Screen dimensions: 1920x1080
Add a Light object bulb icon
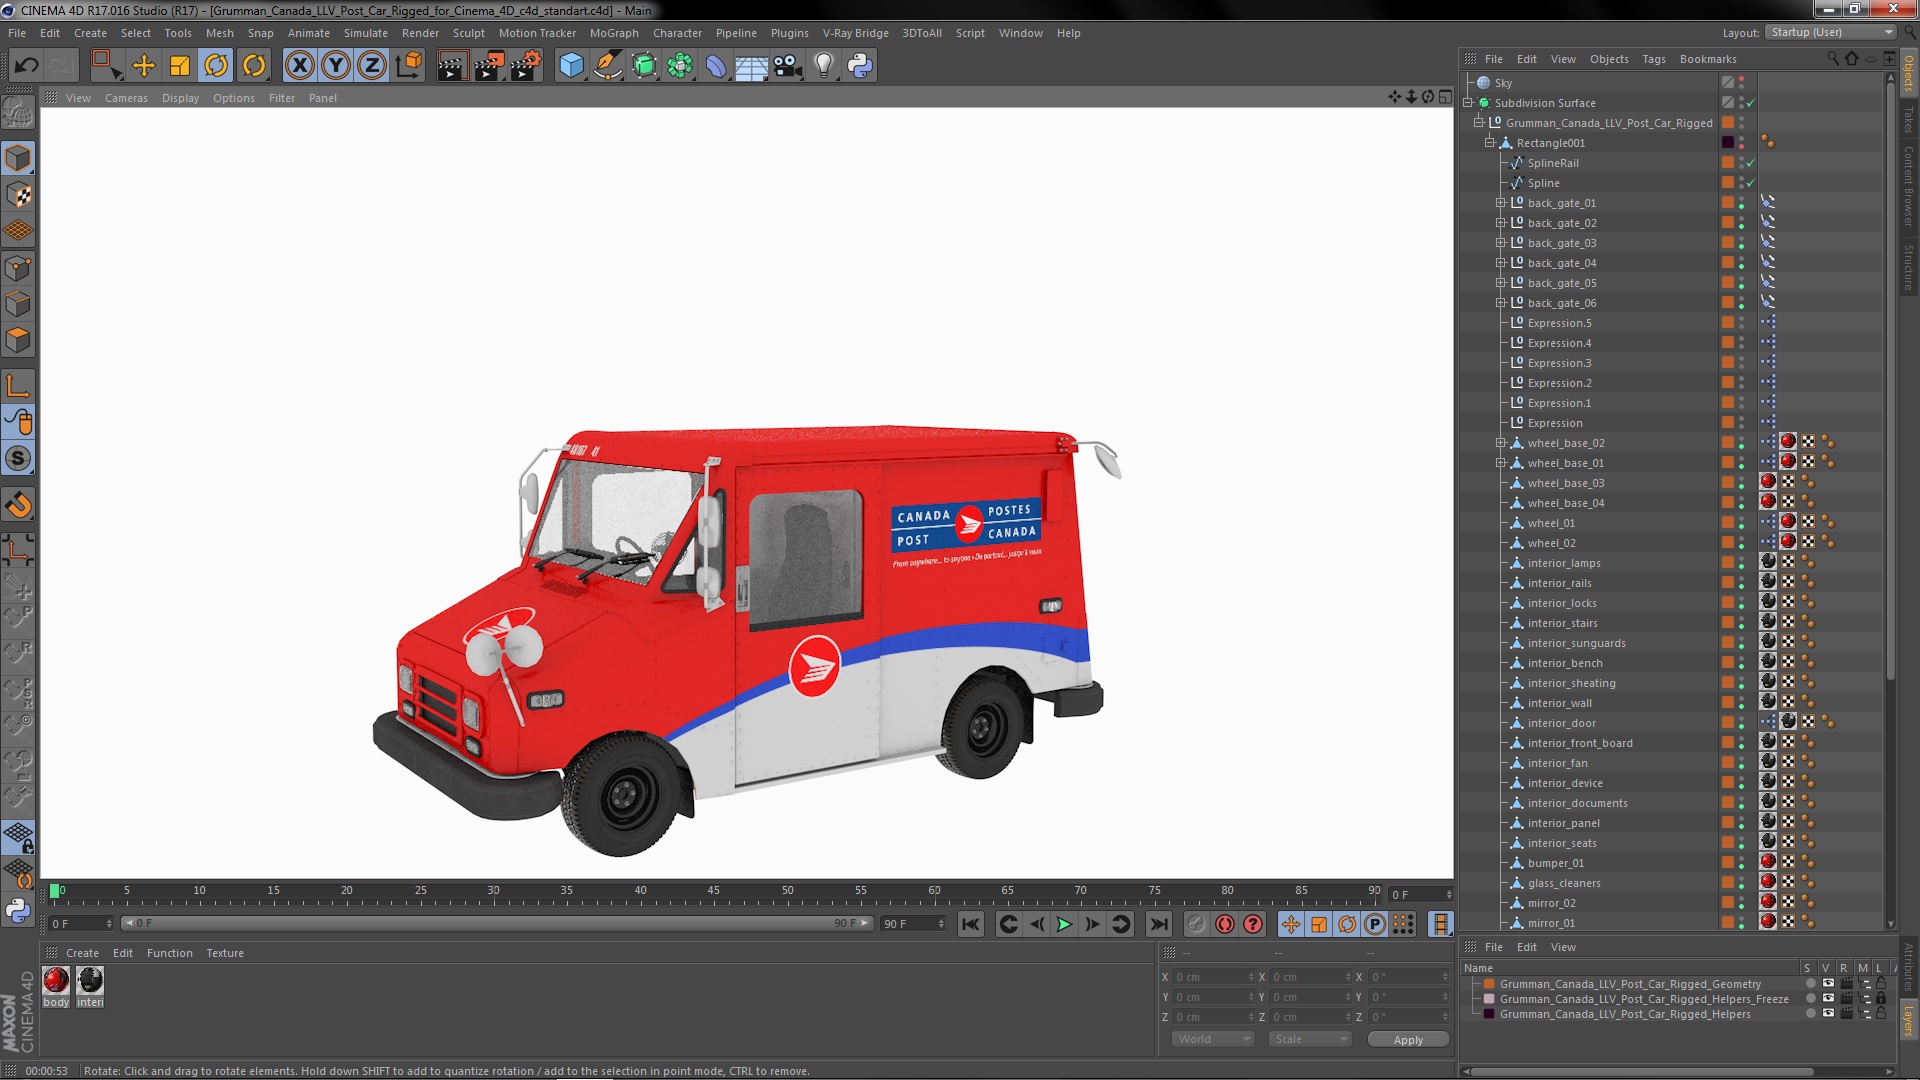823,66
